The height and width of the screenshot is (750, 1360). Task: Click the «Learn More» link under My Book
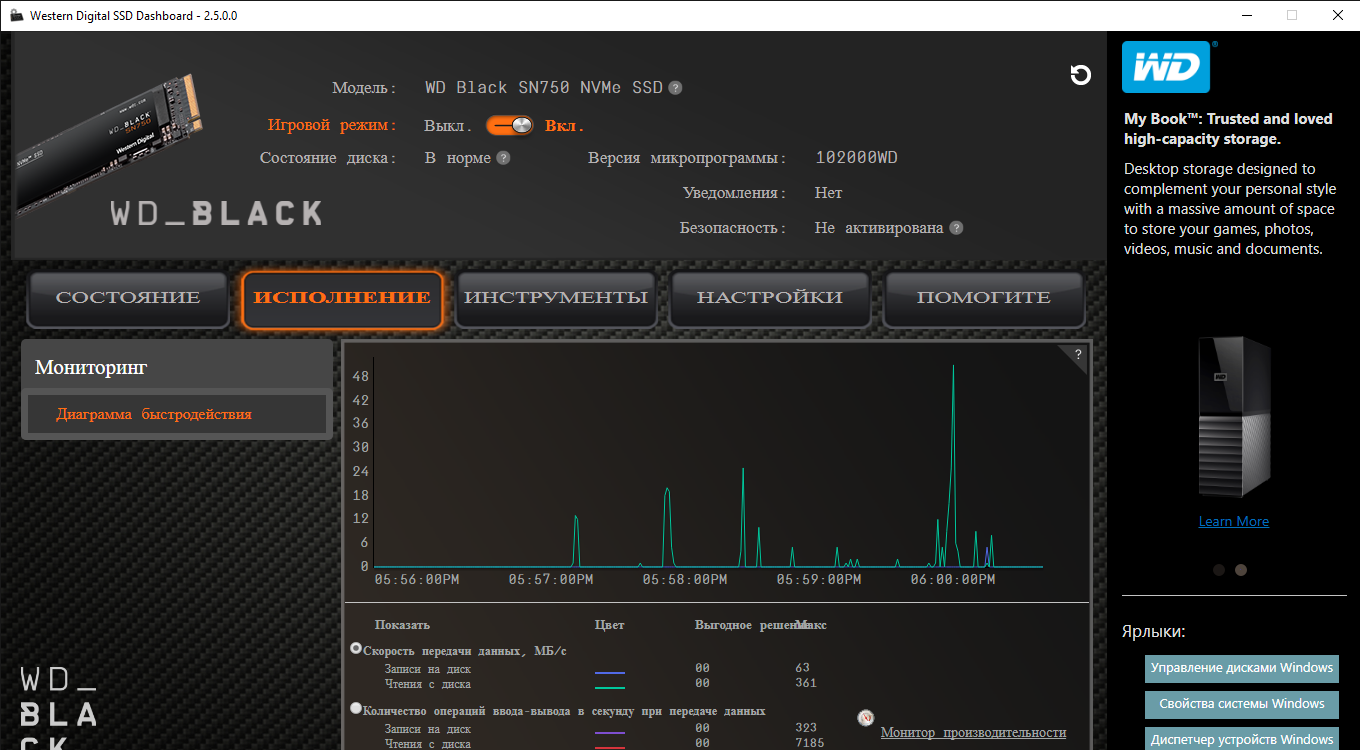coord(1233,521)
